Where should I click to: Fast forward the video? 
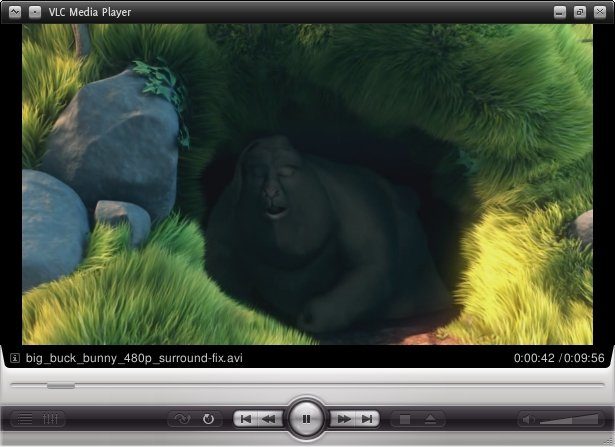coord(343,419)
